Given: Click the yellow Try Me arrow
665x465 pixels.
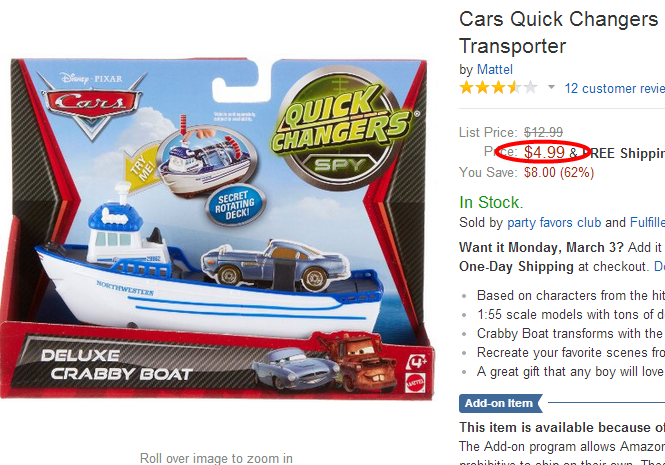Looking at the screenshot, I should (142, 168).
